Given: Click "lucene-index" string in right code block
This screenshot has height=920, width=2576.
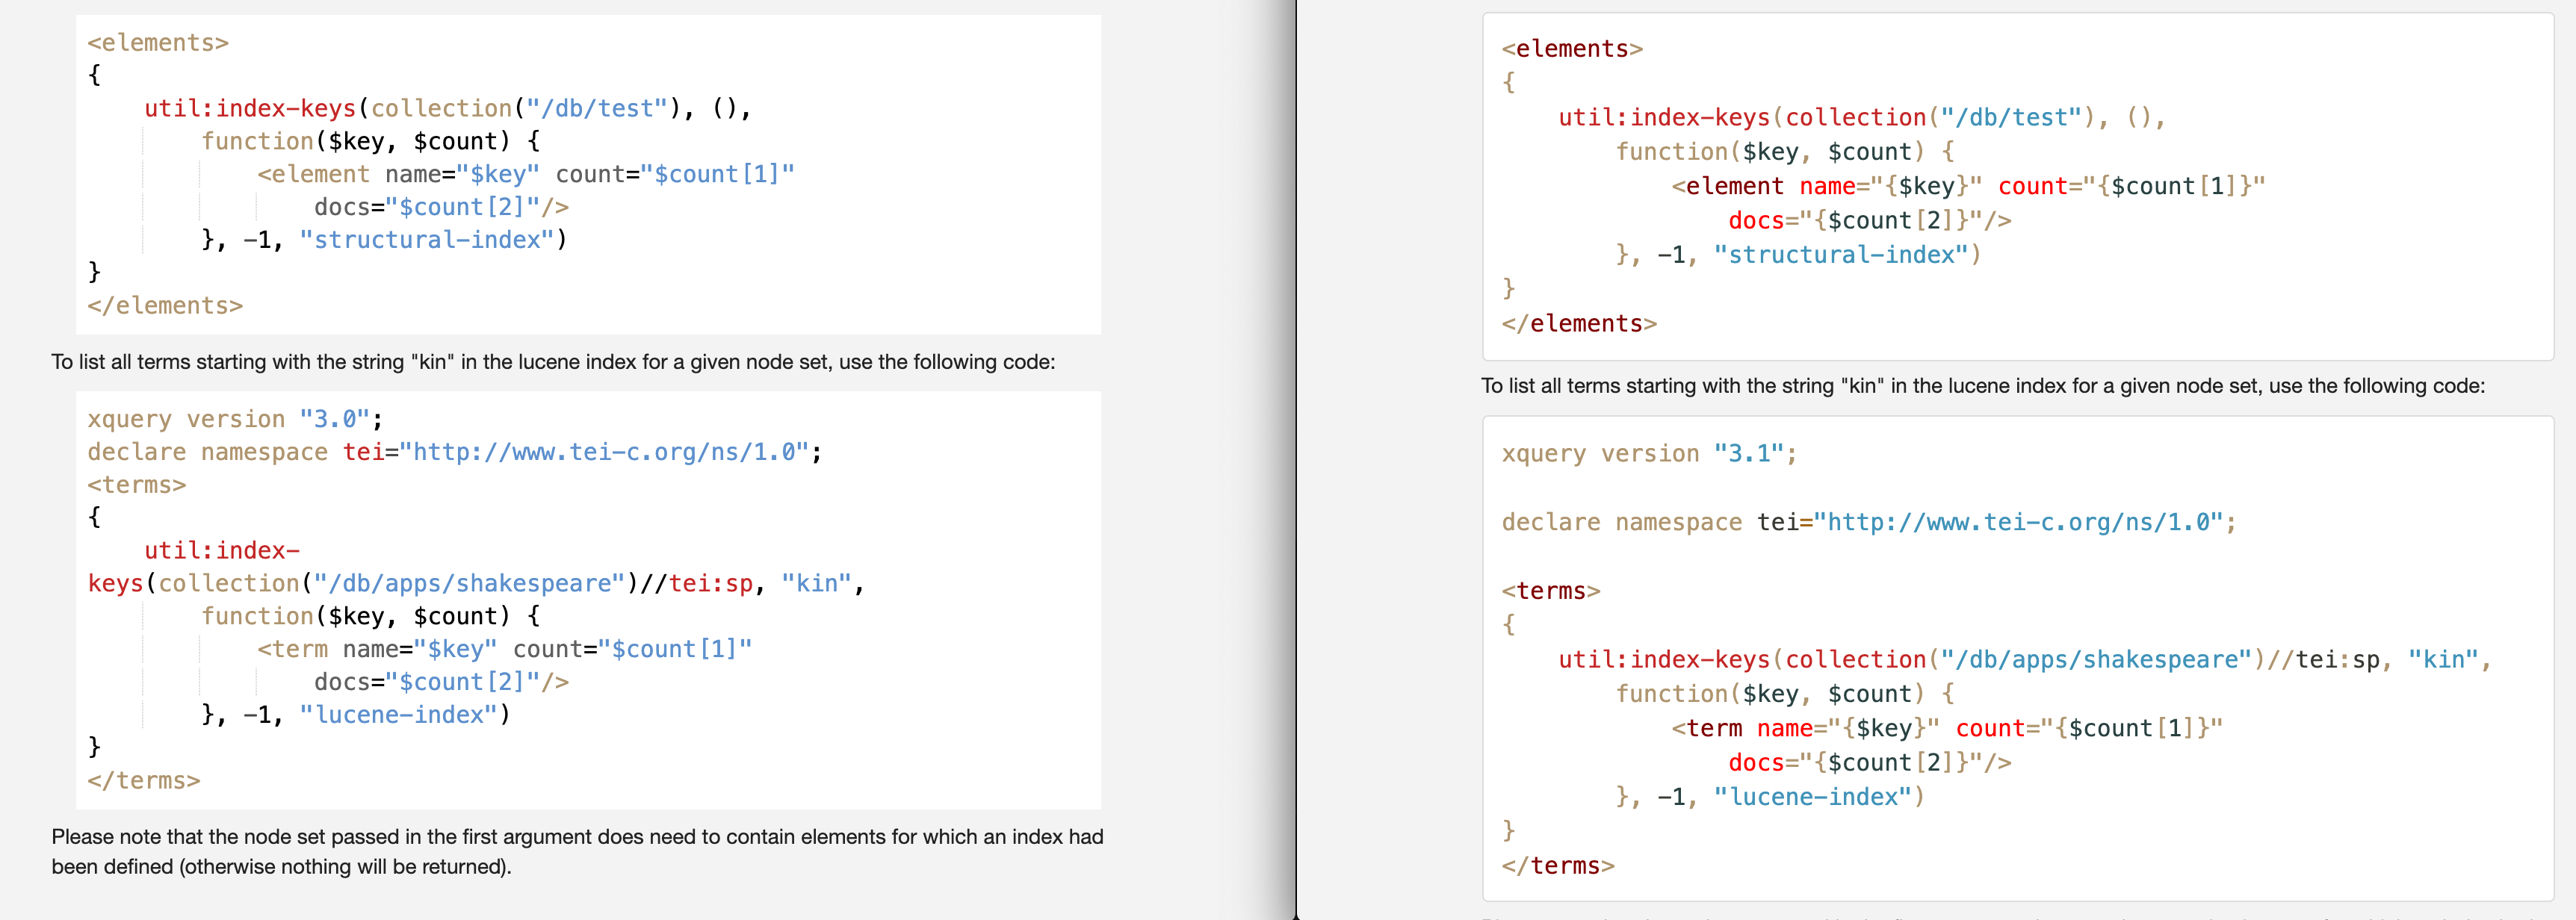Looking at the screenshot, I should (1813, 797).
